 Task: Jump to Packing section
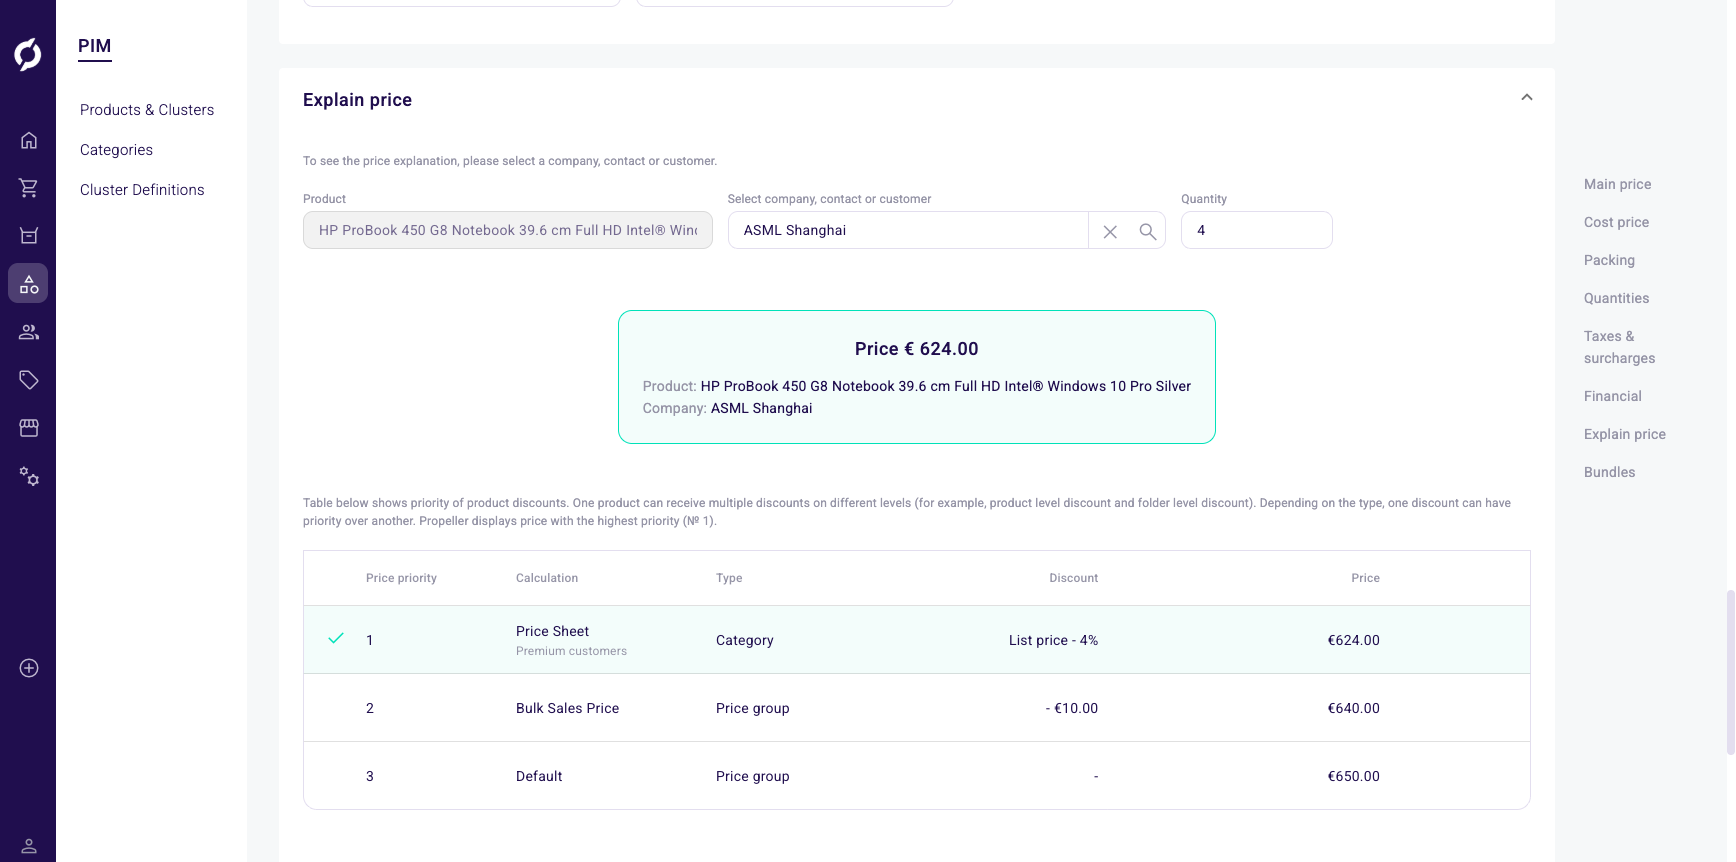point(1609,260)
